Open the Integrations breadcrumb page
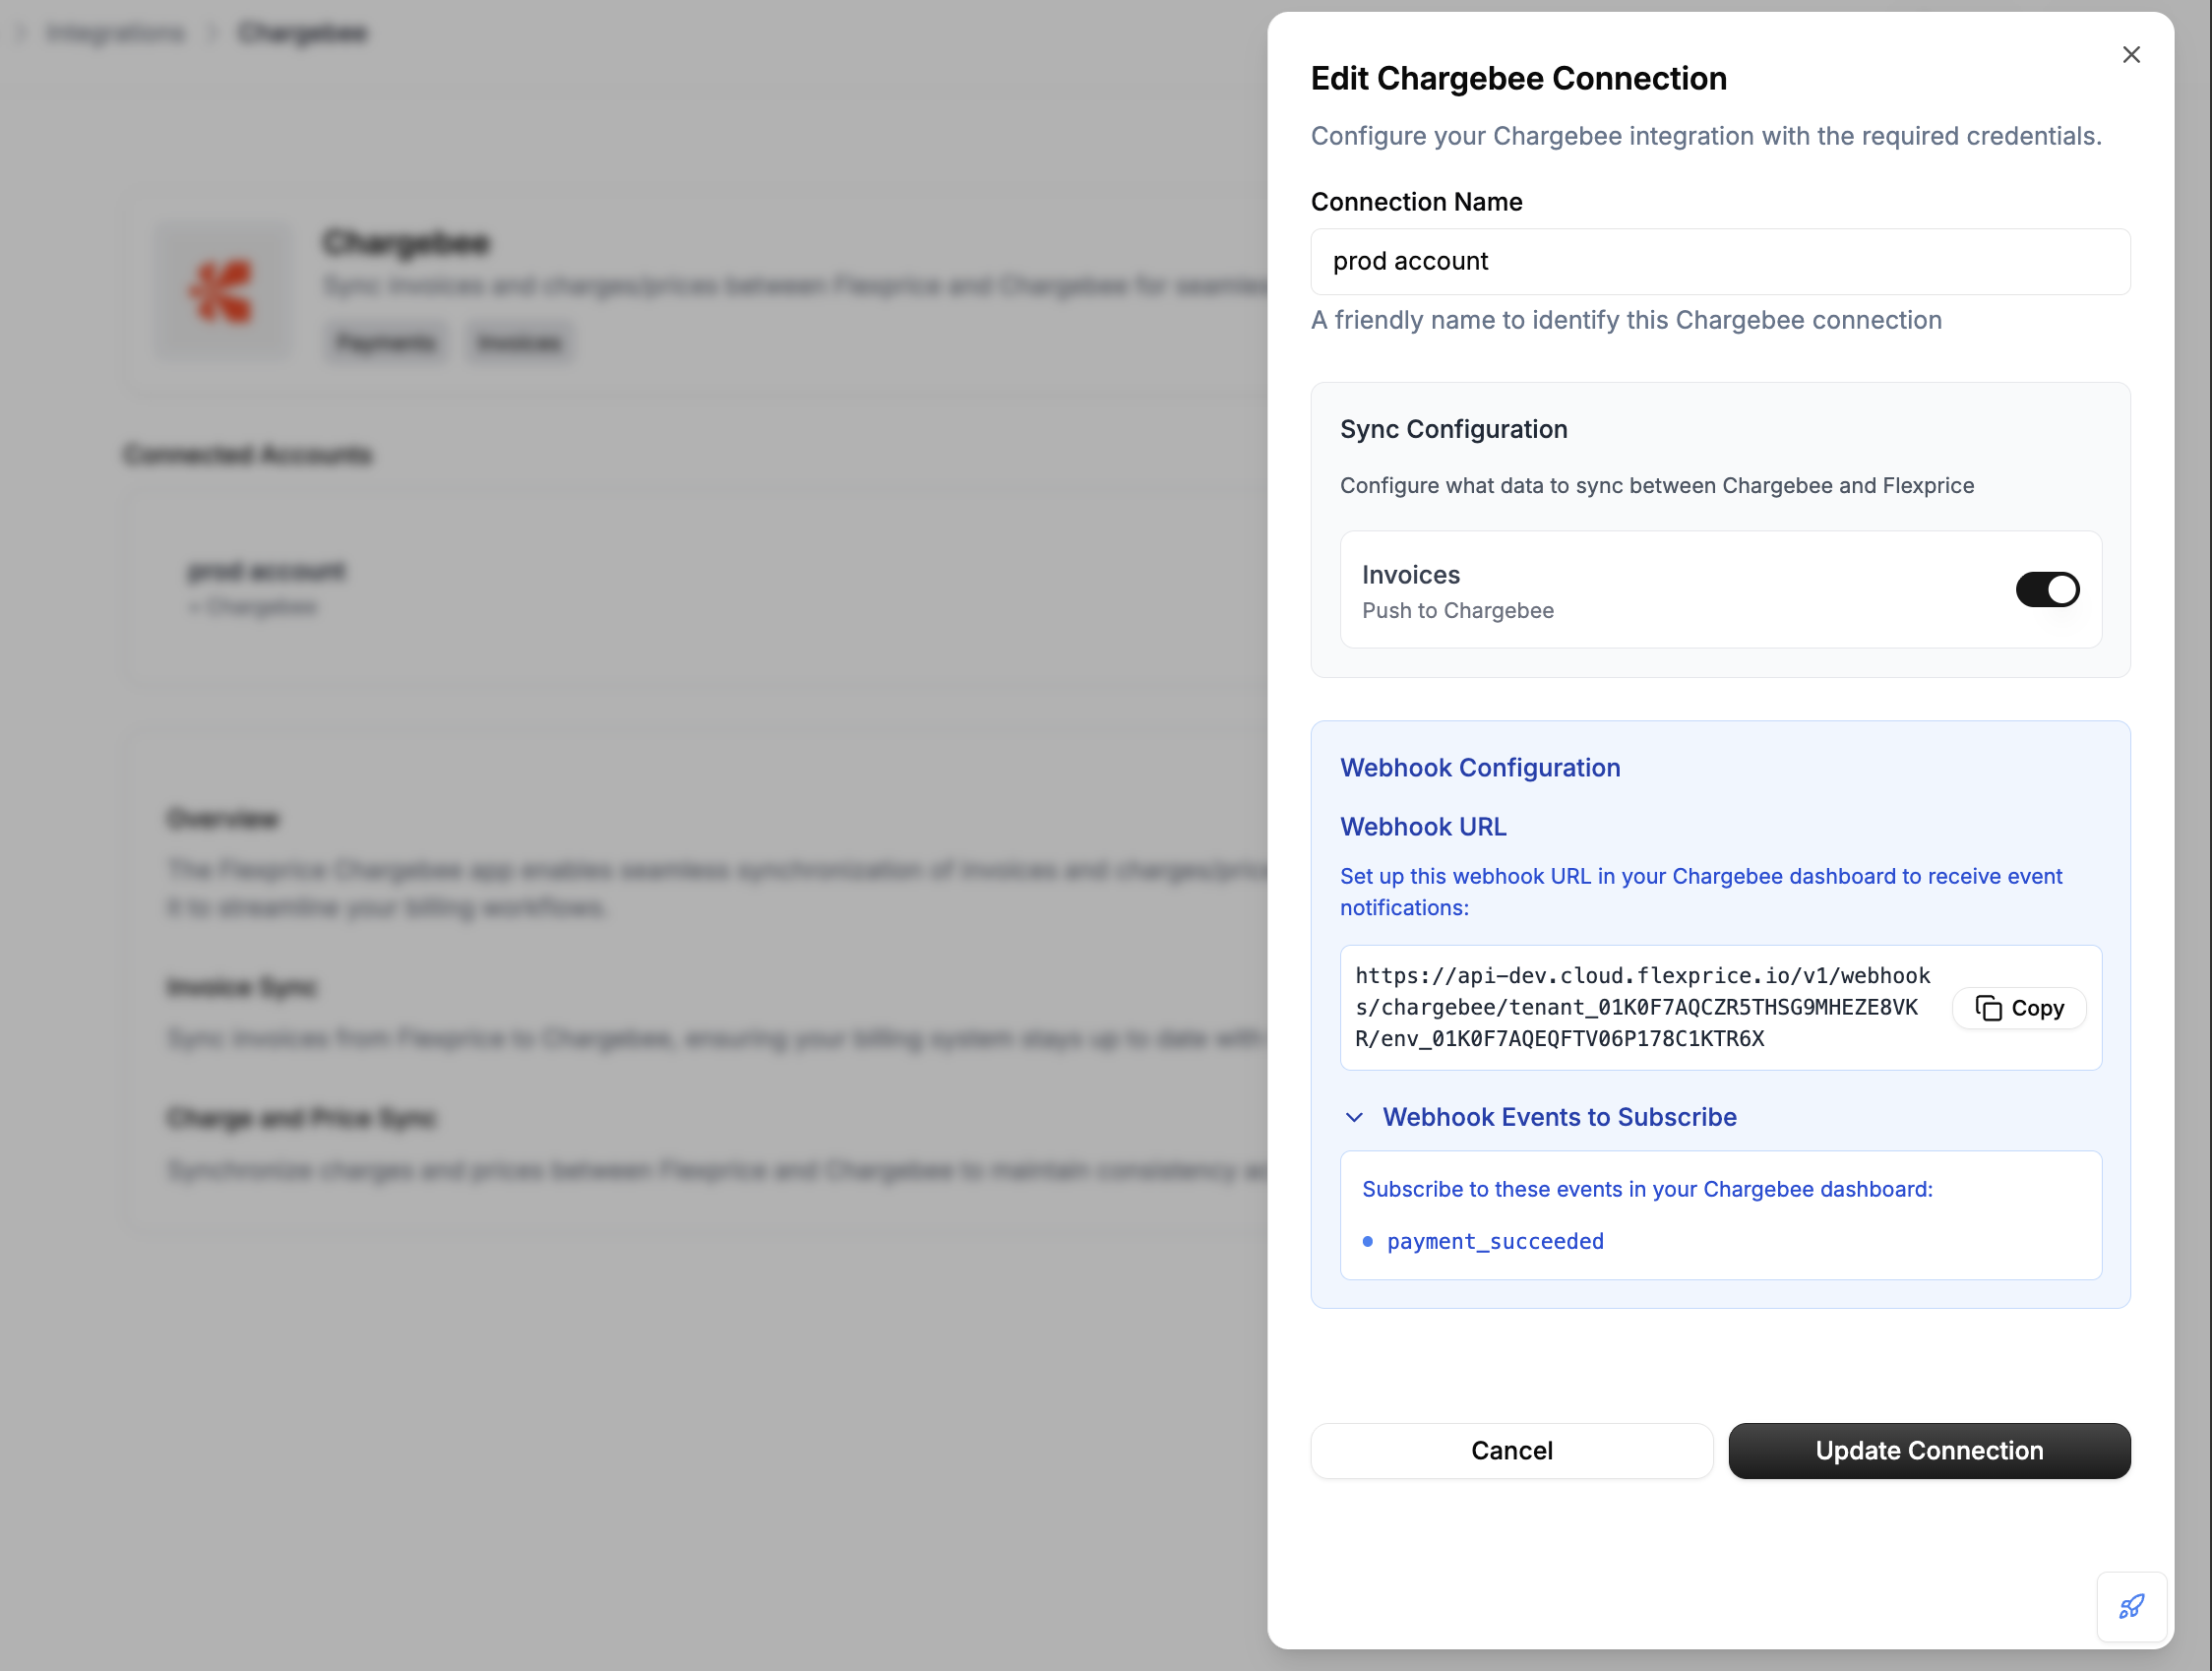The height and width of the screenshot is (1671, 2212). click(114, 32)
